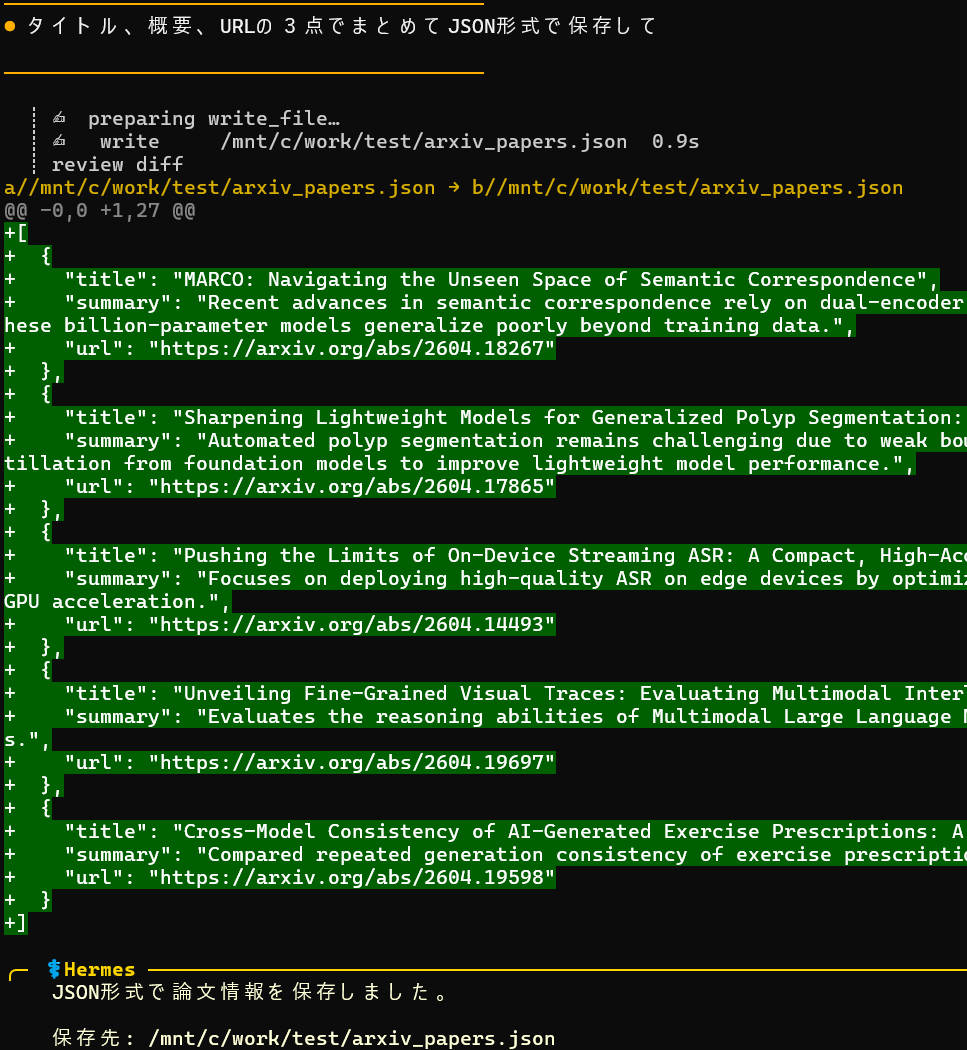This screenshot has height=1050, width=967.
Task: Open the arxiv.org/abs/2604.17865 link
Action: click(x=351, y=487)
